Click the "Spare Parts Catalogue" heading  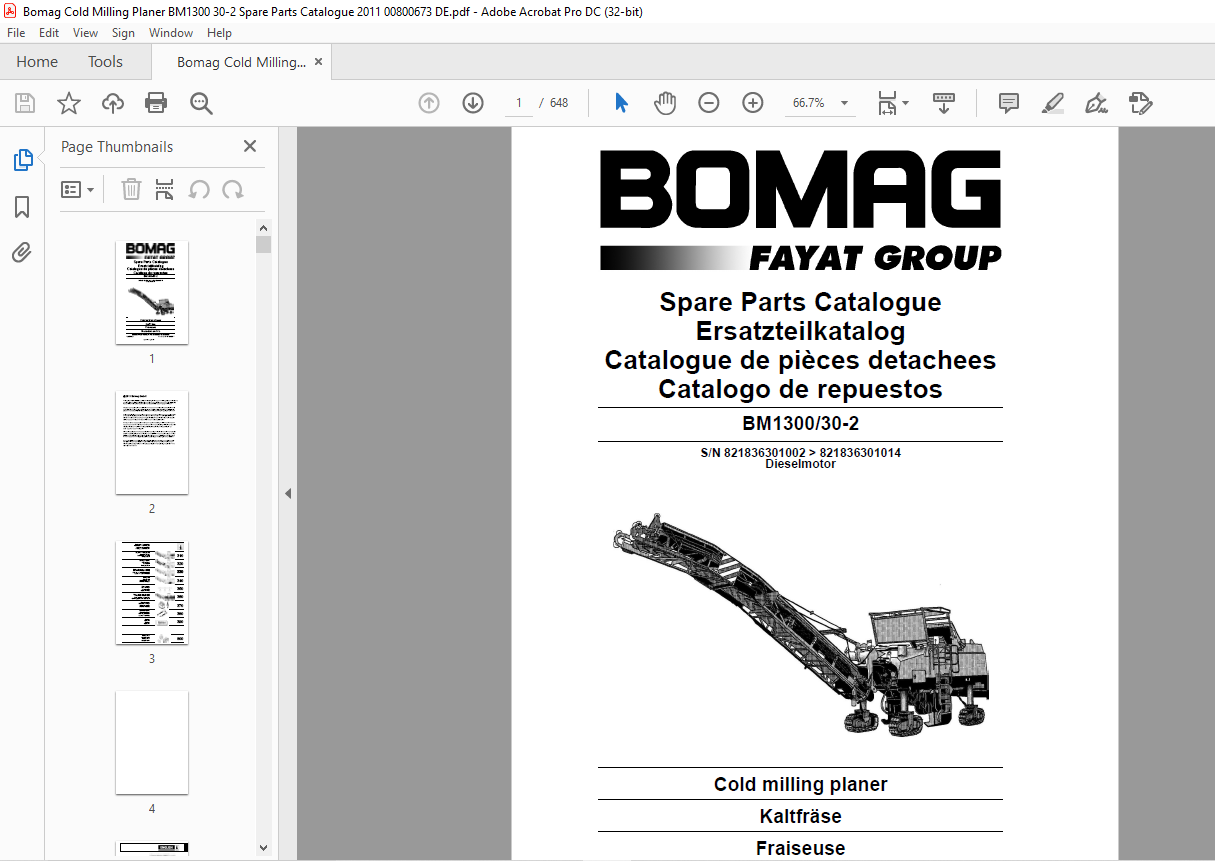click(800, 302)
